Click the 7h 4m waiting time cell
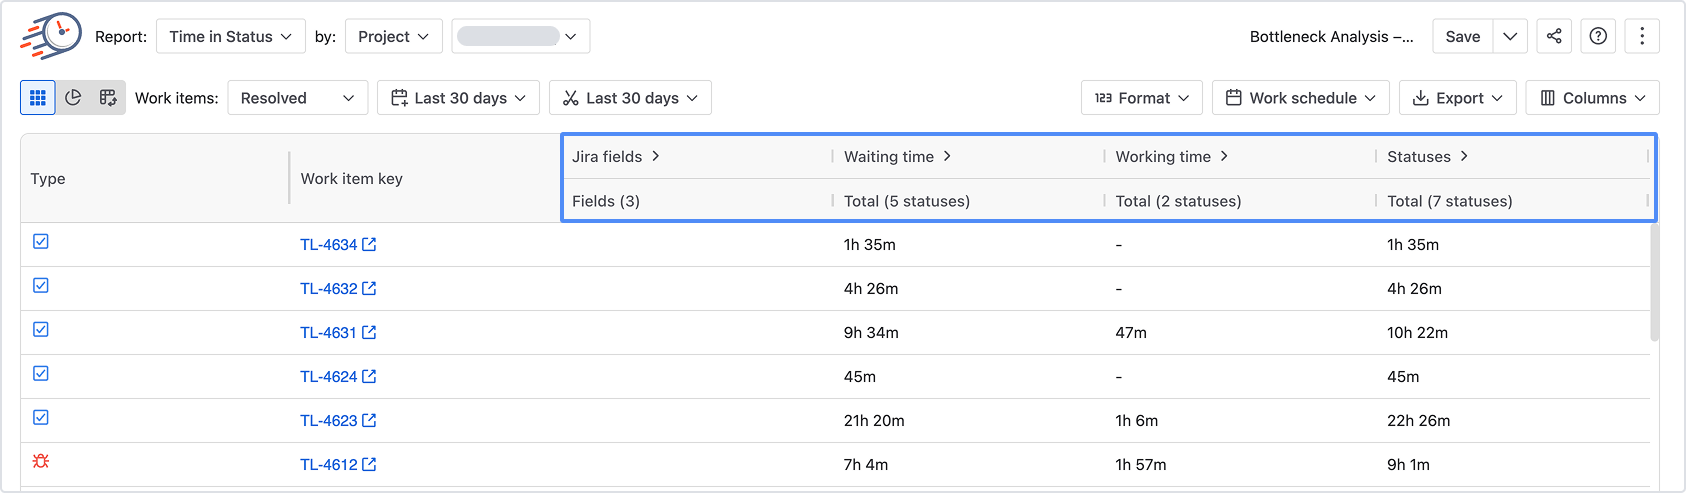The image size is (1686, 493). point(866,464)
